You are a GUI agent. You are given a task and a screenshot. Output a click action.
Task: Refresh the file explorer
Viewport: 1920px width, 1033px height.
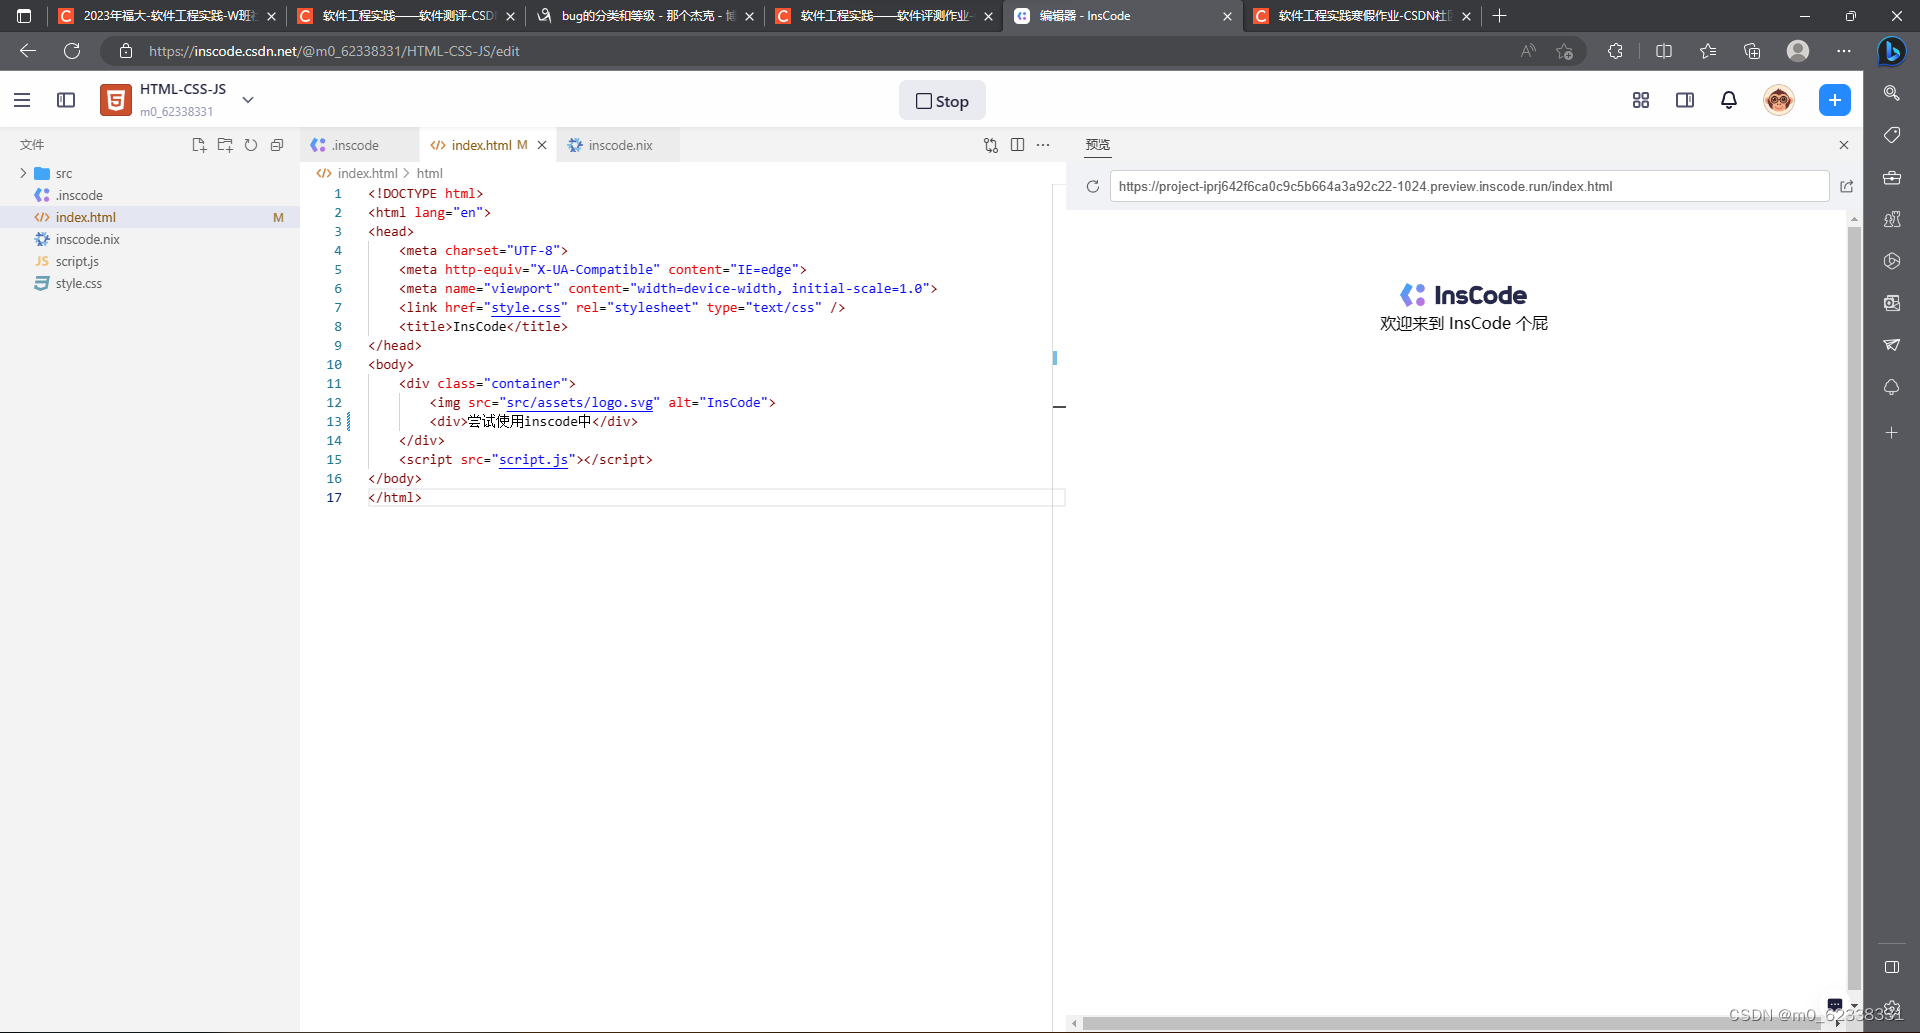pos(251,145)
